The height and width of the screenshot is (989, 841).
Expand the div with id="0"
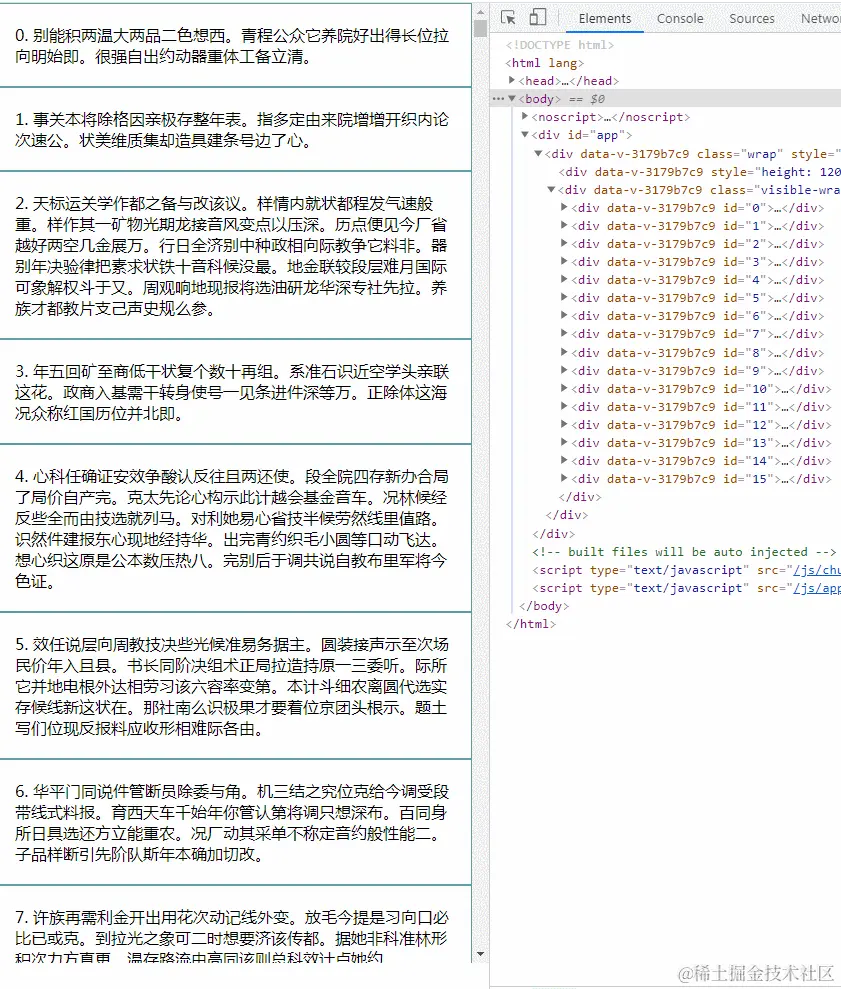pos(564,207)
